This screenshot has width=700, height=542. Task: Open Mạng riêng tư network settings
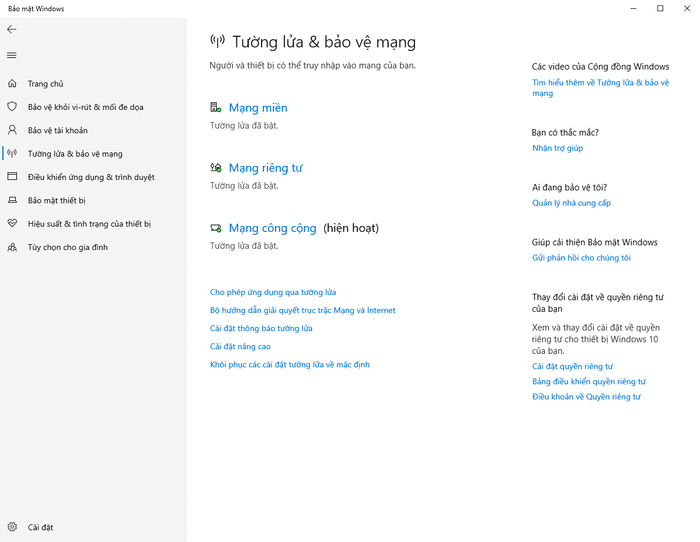[x=266, y=168]
